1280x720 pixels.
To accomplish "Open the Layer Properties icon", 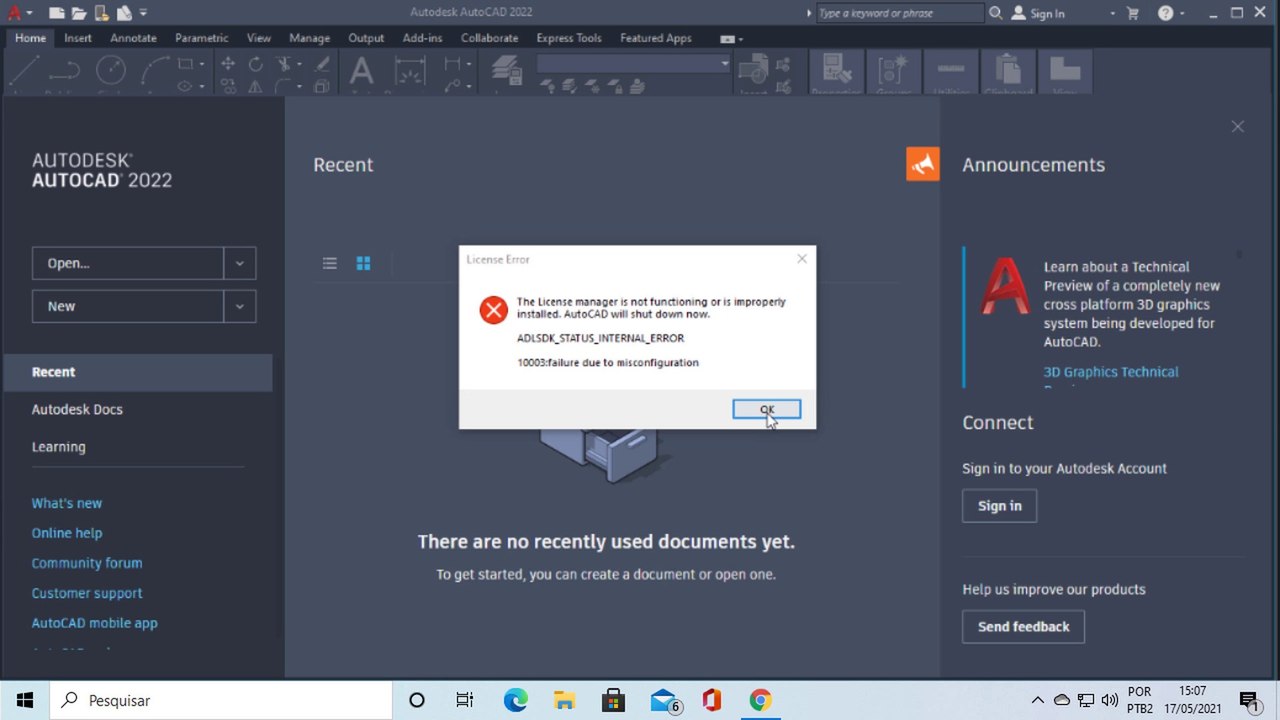I will (507, 72).
